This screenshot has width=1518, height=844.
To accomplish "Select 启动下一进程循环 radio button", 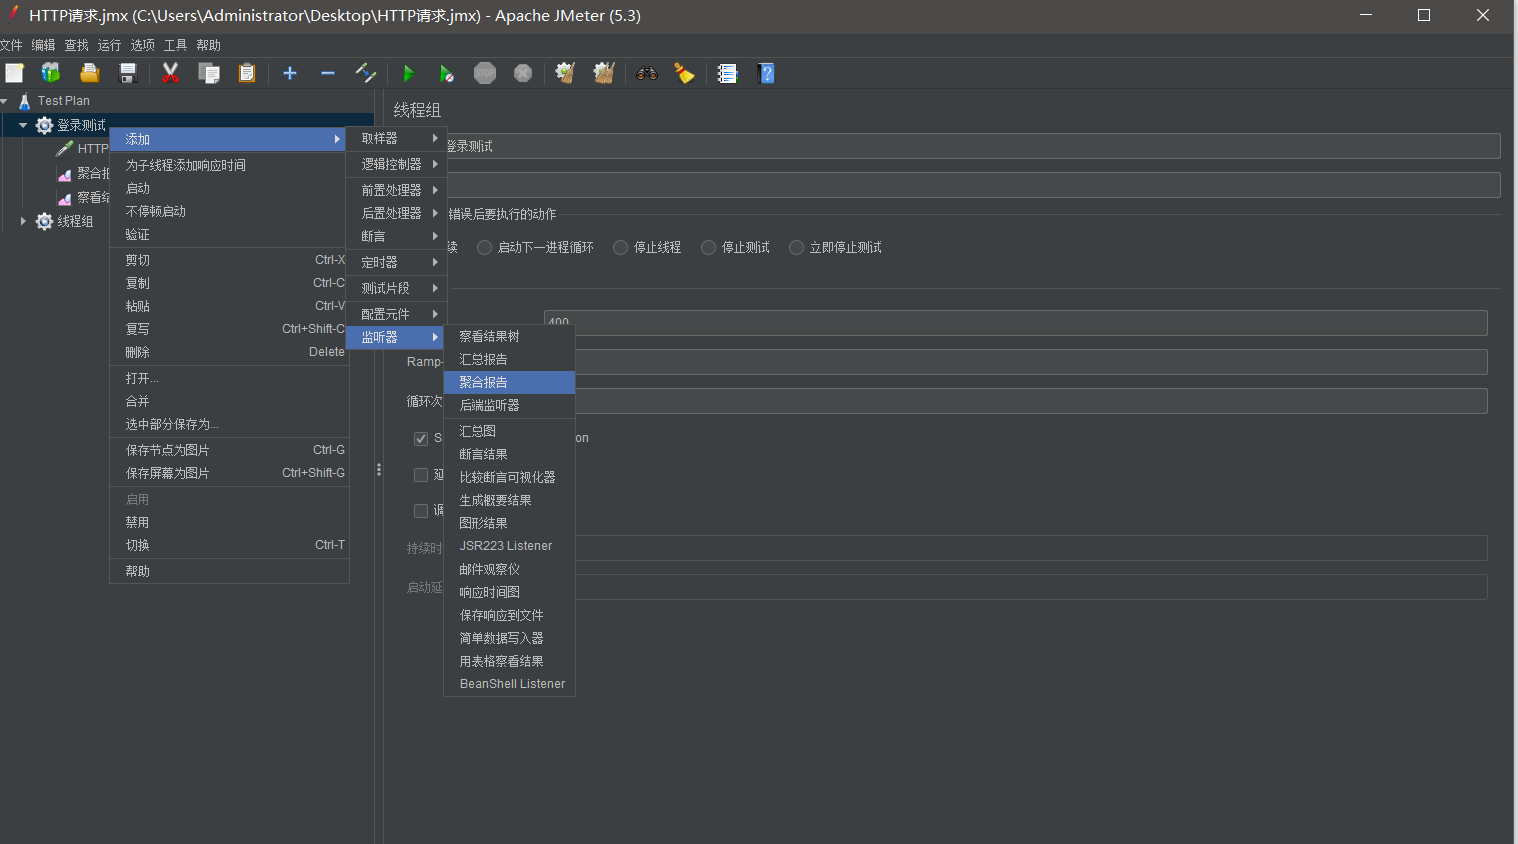I will [x=484, y=247].
